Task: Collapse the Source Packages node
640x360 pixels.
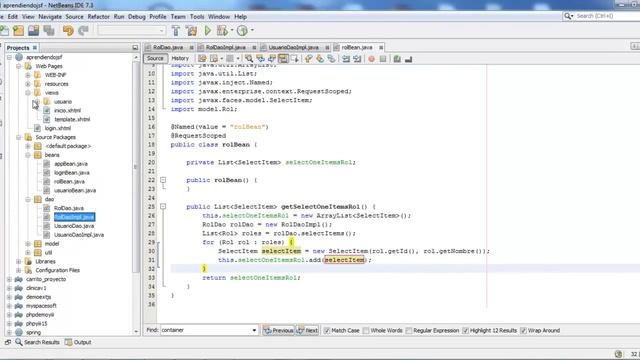Action: pyautogui.click(x=18, y=137)
